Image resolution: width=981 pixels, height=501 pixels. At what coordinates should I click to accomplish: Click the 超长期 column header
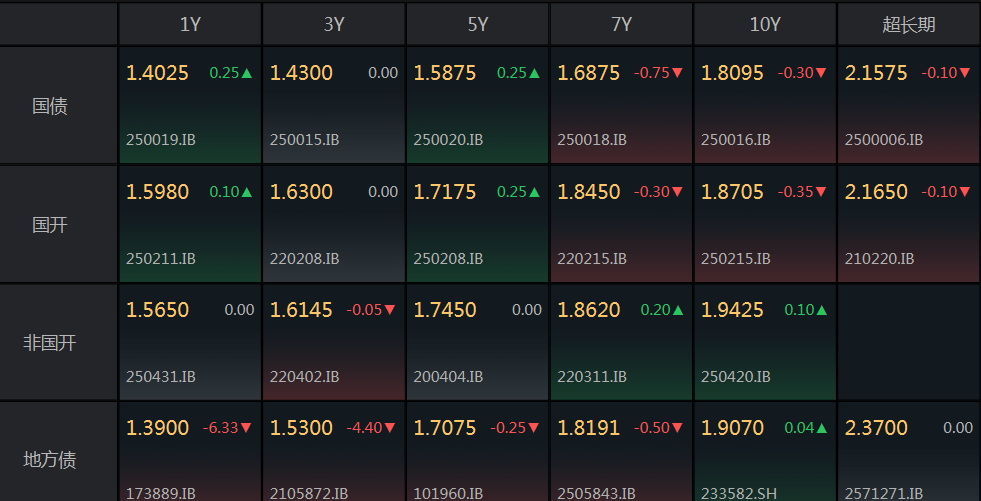(x=908, y=24)
